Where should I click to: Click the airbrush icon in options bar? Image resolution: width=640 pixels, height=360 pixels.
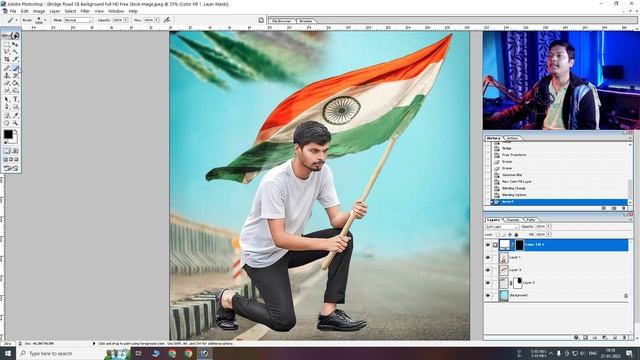pos(167,20)
